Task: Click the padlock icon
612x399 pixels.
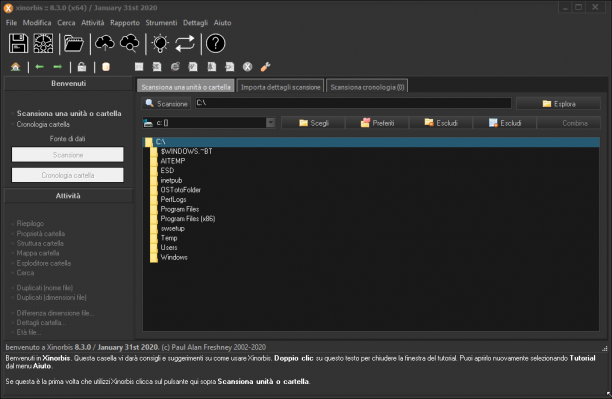Action: [x=82, y=67]
